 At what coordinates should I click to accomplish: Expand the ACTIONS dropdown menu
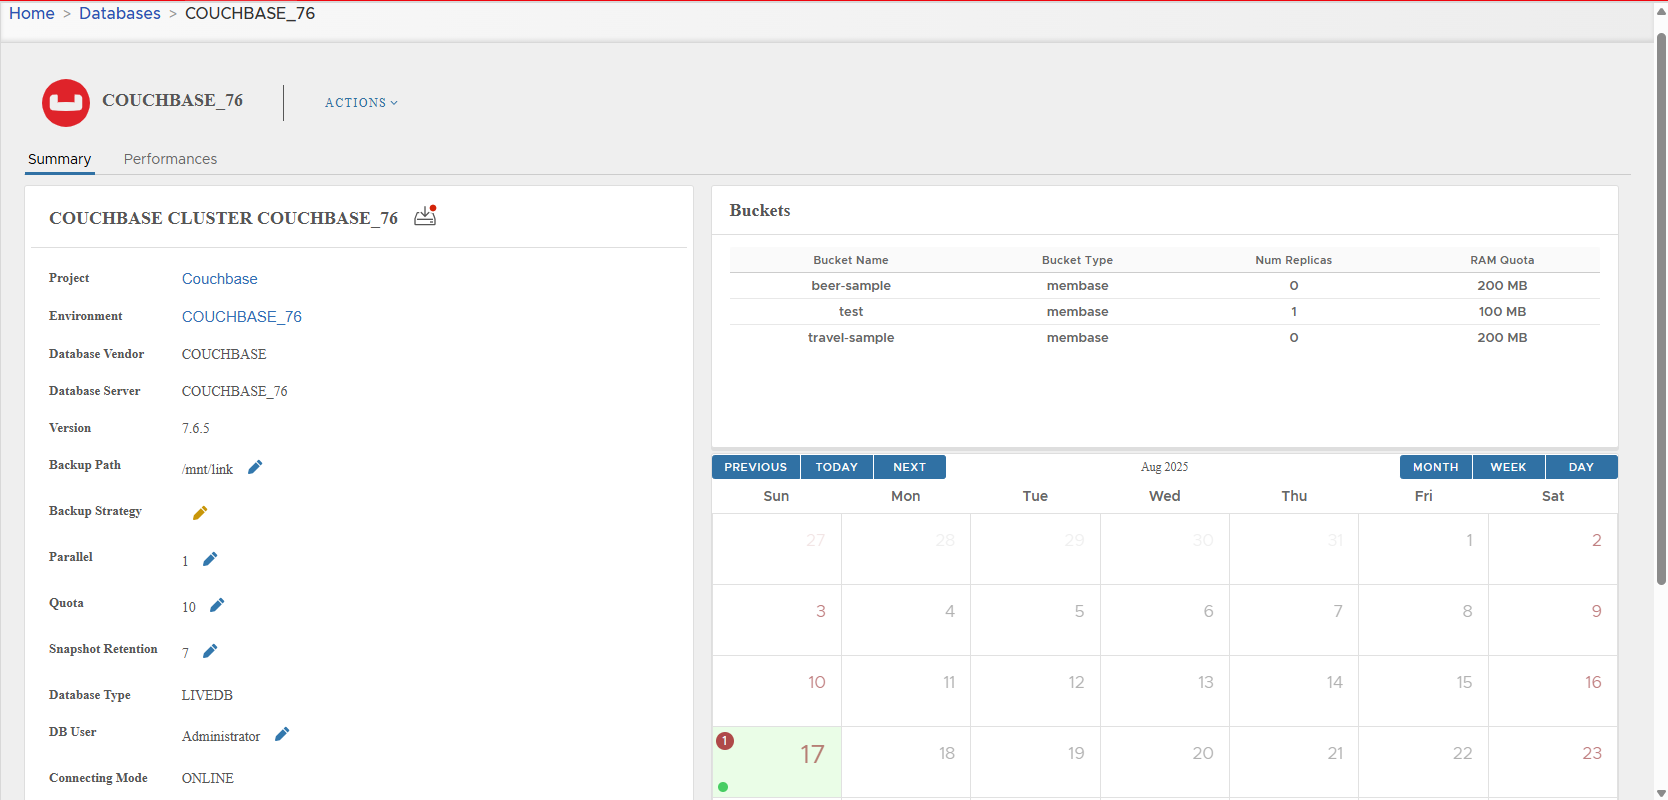pos(361,103)
